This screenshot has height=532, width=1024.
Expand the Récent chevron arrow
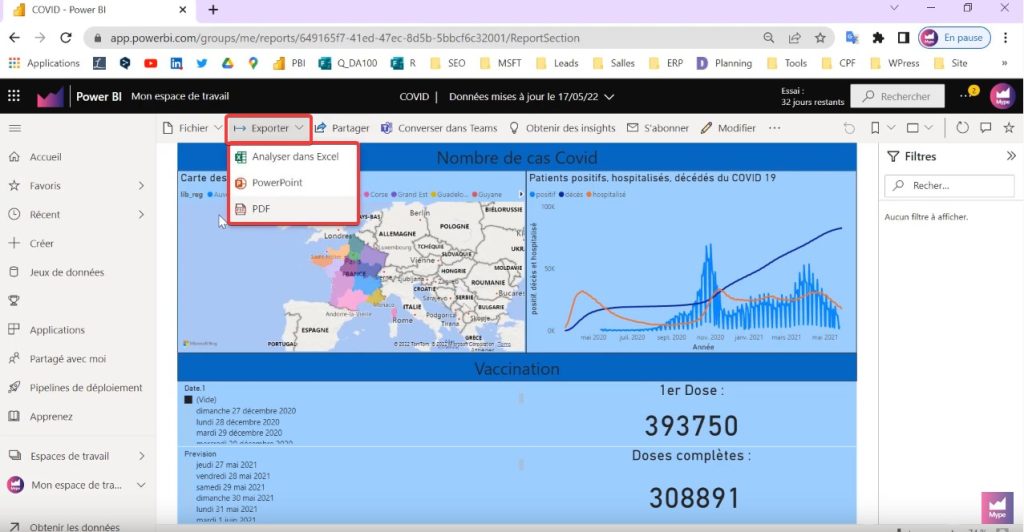tap(141, 214)
